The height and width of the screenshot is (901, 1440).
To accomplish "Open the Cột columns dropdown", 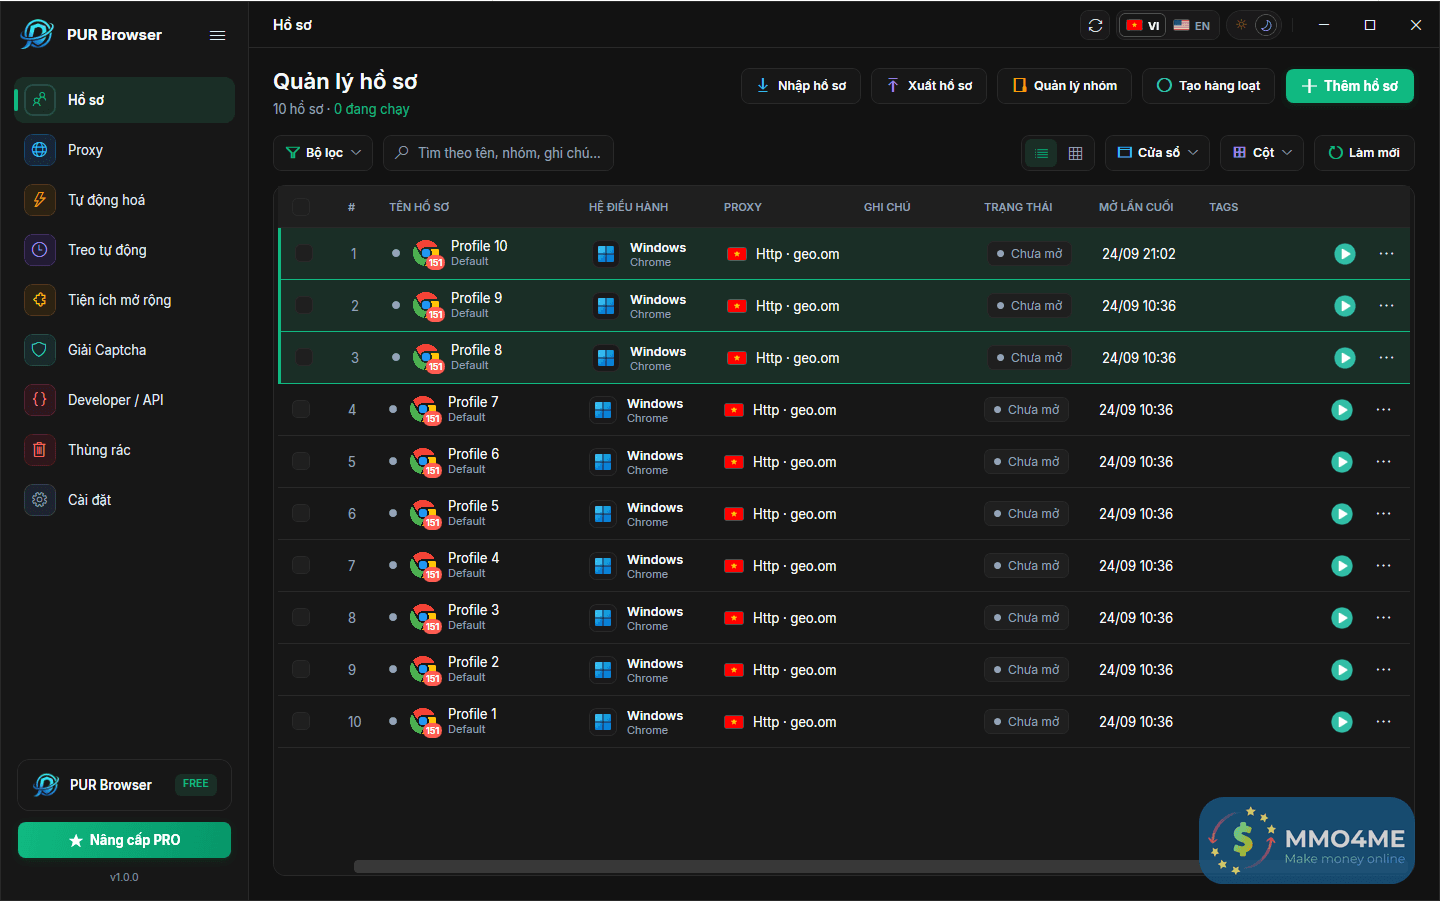I will click(1262, 153).
